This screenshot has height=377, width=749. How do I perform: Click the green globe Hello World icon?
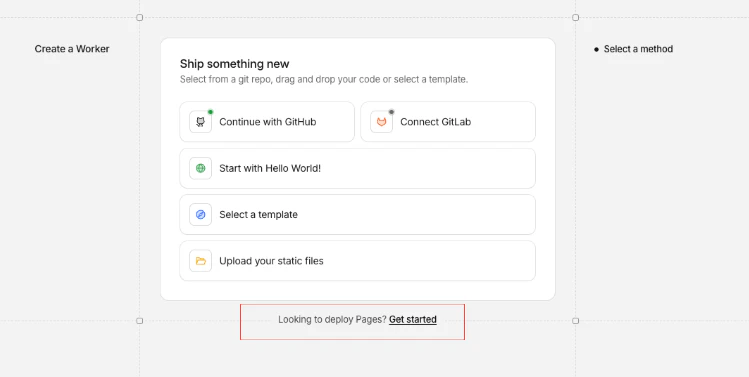tap(201, 168)
